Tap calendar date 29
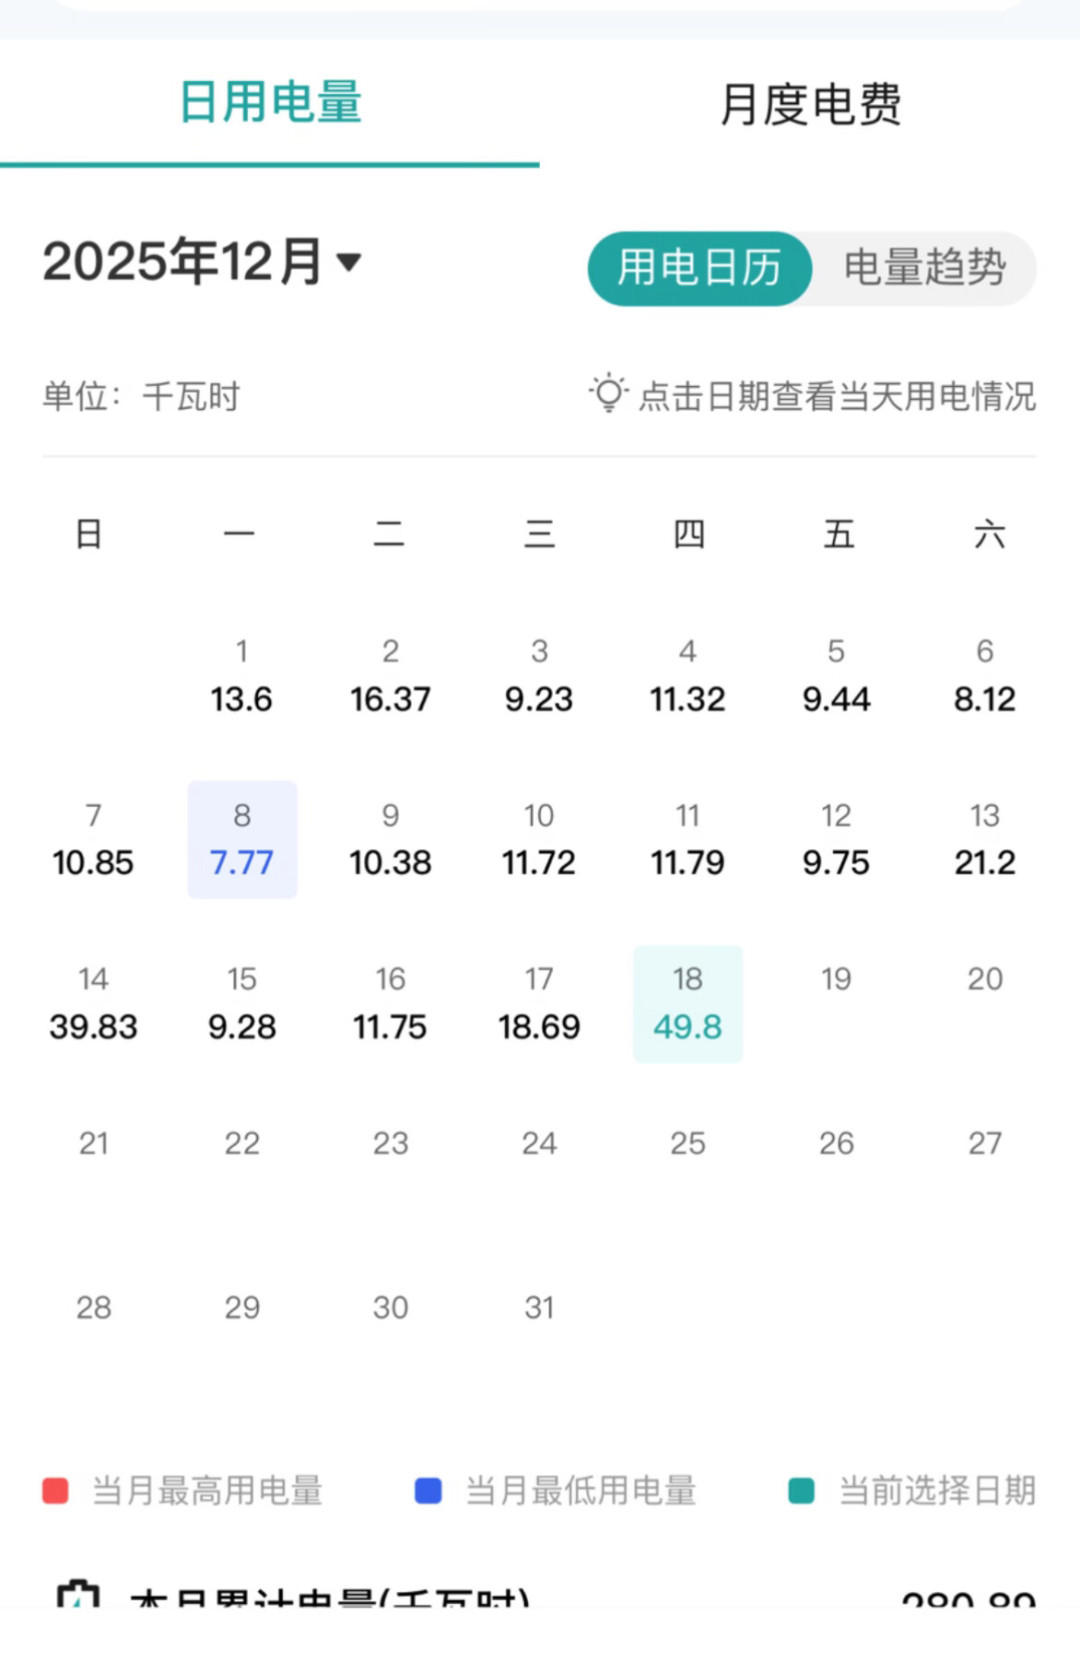 click(242, 1307)
